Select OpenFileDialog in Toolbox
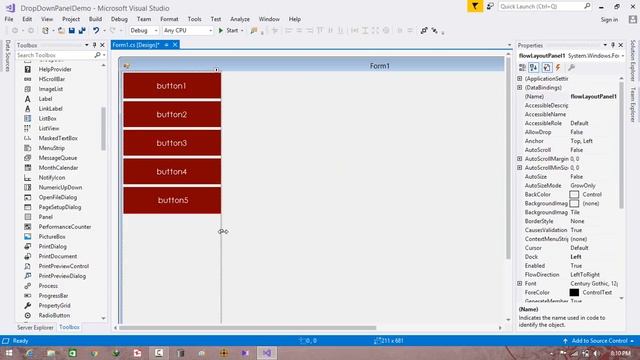 (58, 197)
